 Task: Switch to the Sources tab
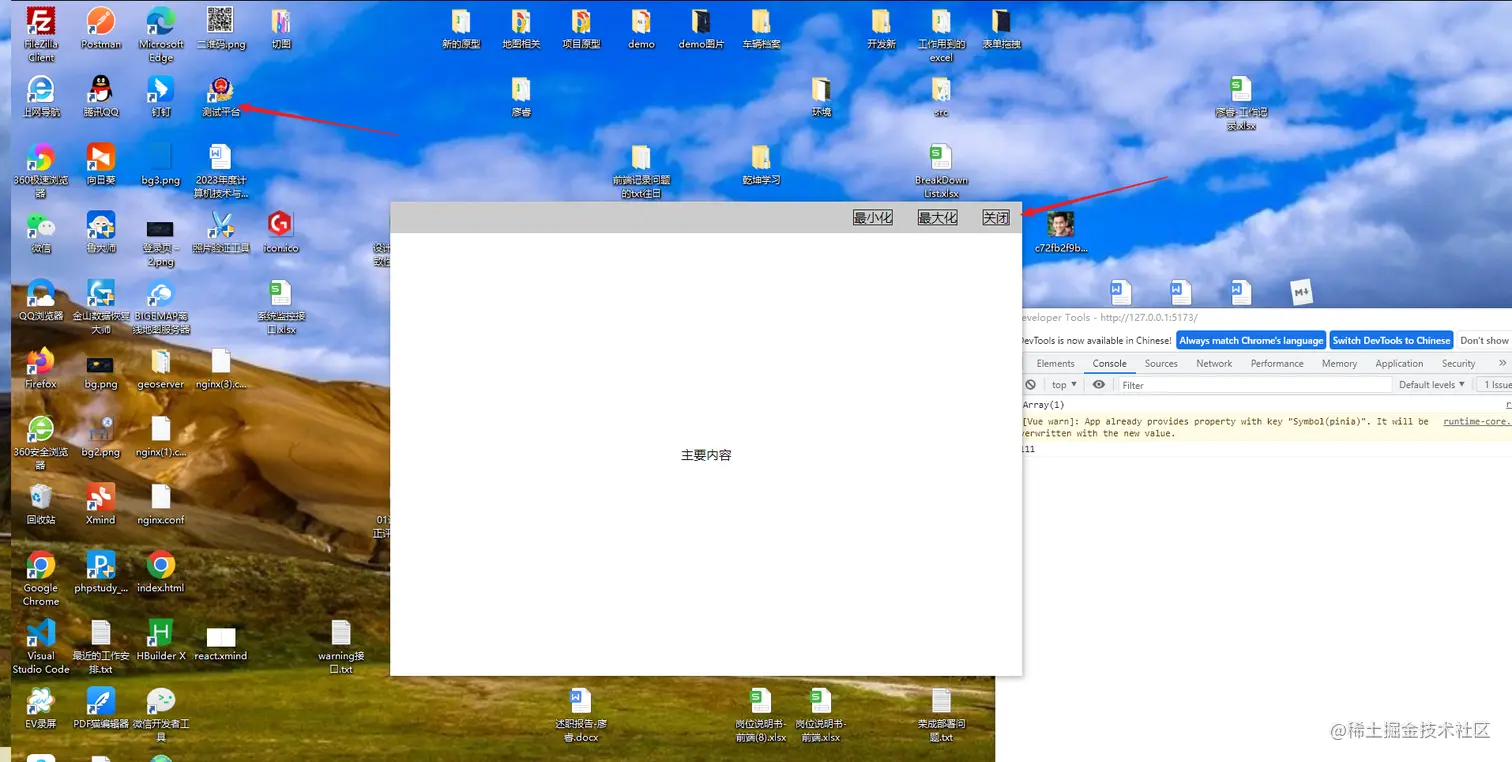coord(1161,364)
